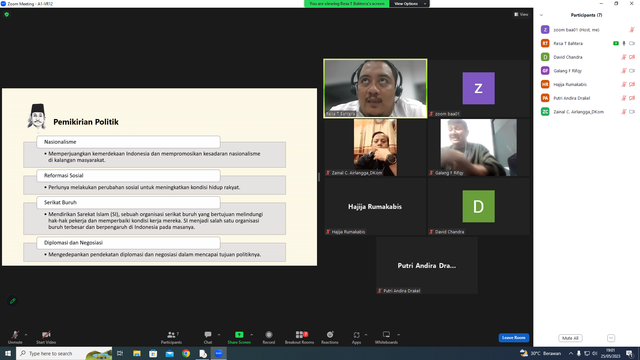Toggle mic icon for Resa T Bahtera
This screenshot has width=640, height=360.
click(624, 43)
